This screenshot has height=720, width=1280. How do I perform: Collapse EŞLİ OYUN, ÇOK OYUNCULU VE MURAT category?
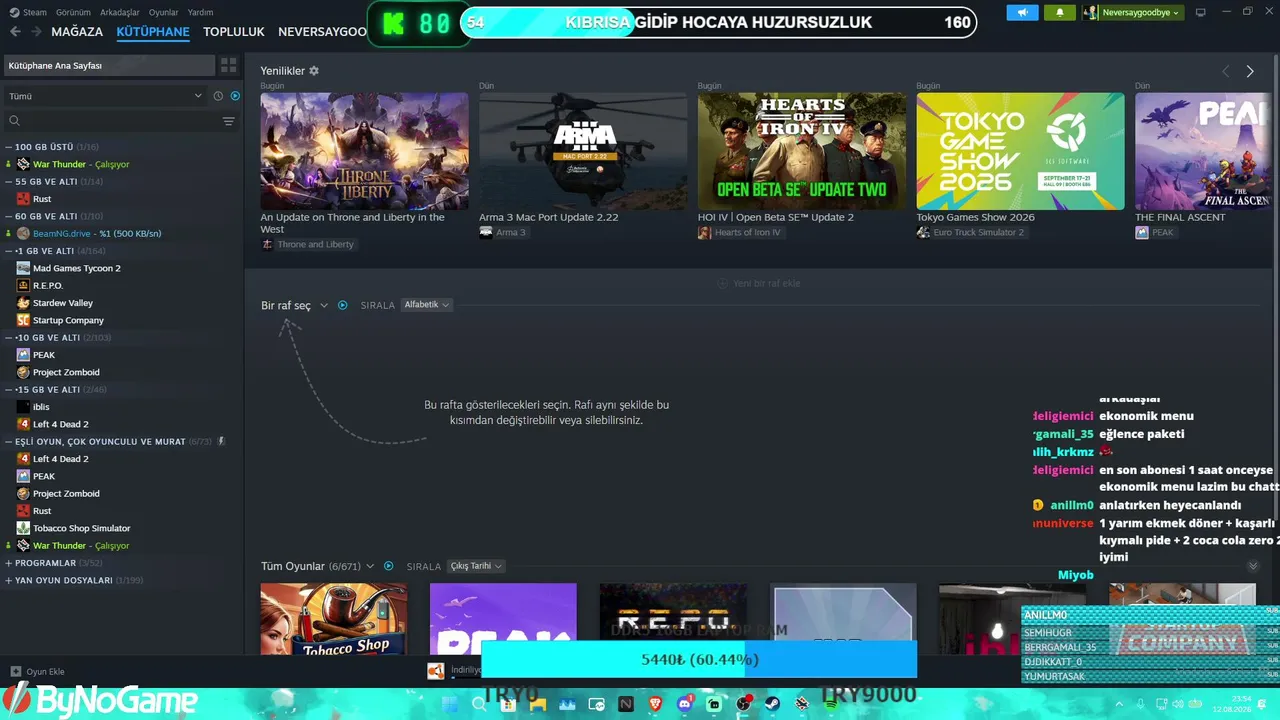click(9, 442)
